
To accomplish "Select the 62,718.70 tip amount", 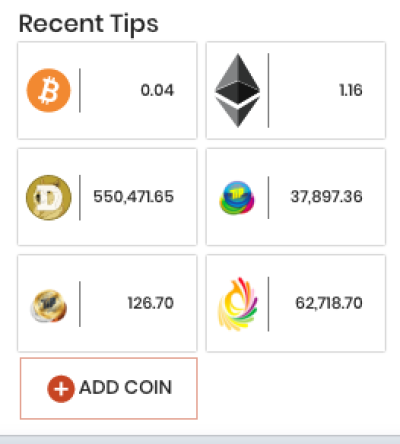I will pyautogui.click(x=329, y=303).
